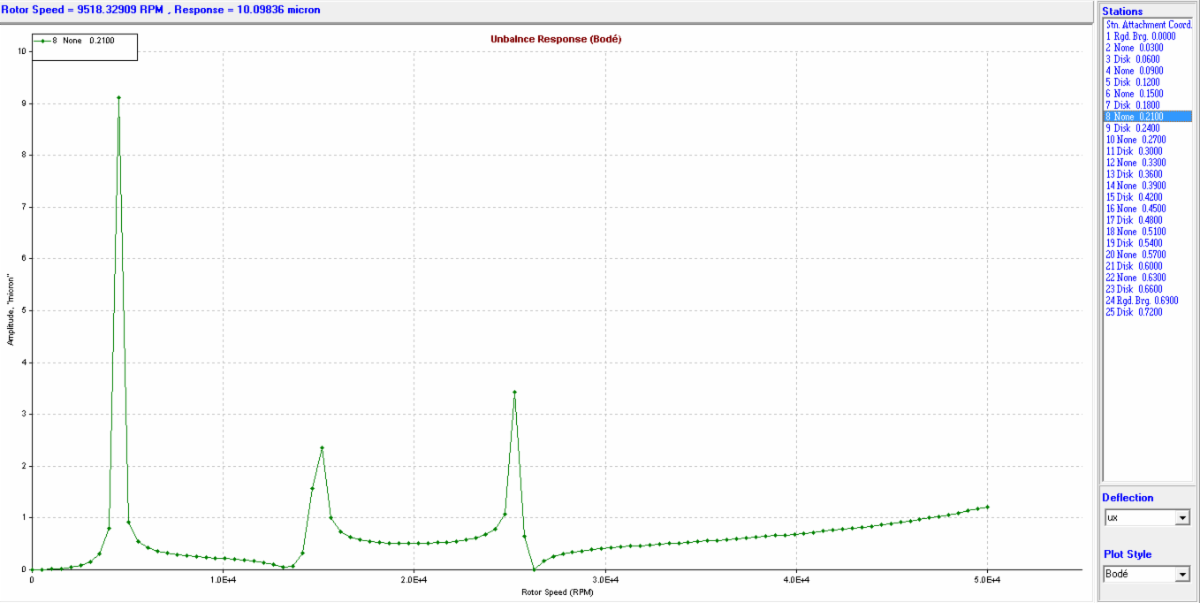Select station 18 None 0.5100
The height and width of the screenshot is (603, 1200).
[1135, 231]
